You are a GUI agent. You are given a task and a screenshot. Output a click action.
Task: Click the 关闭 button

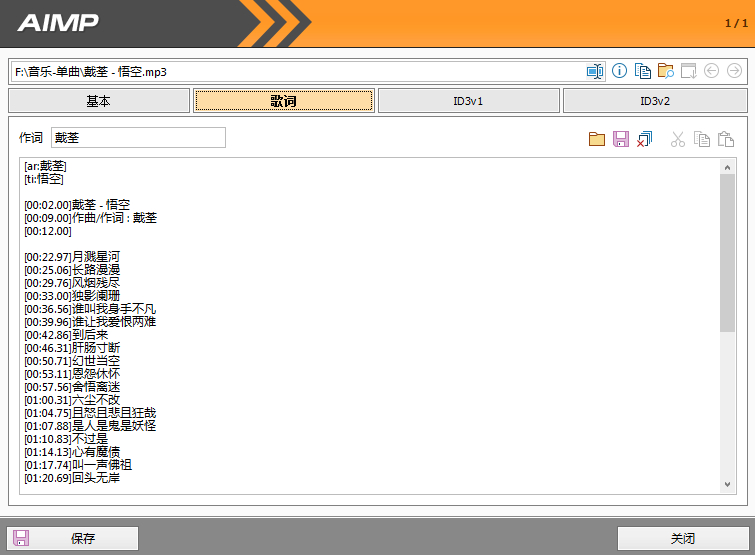click(683, 538)
